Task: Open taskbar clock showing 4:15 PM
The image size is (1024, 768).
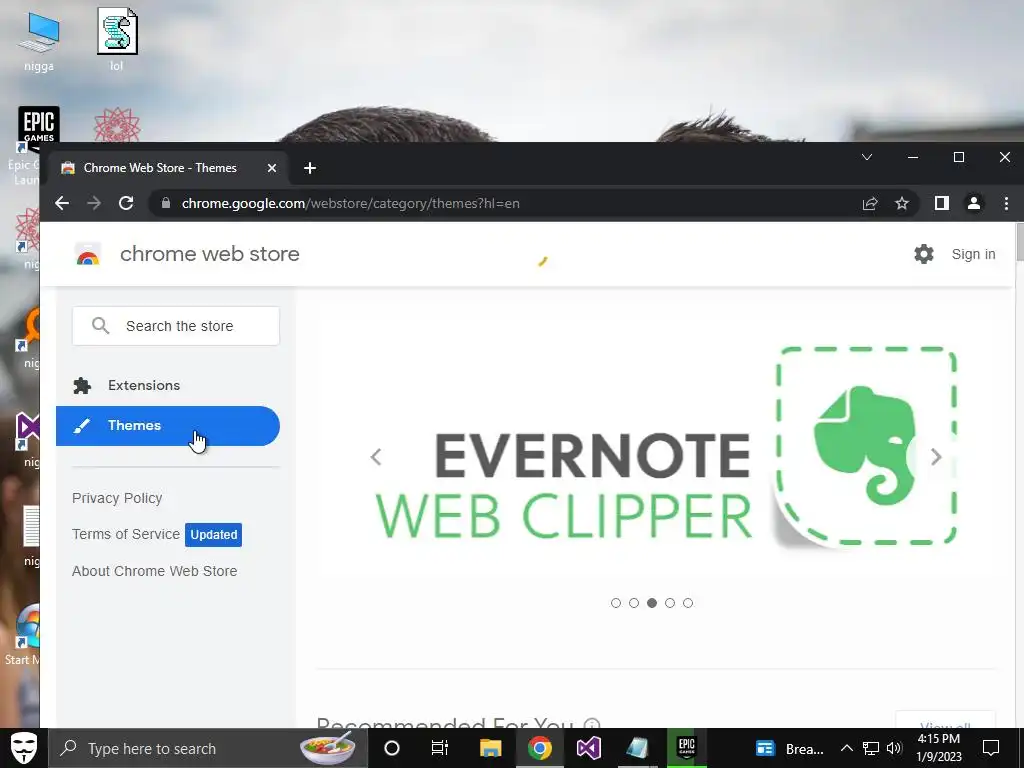Action: tap(939, 748)
